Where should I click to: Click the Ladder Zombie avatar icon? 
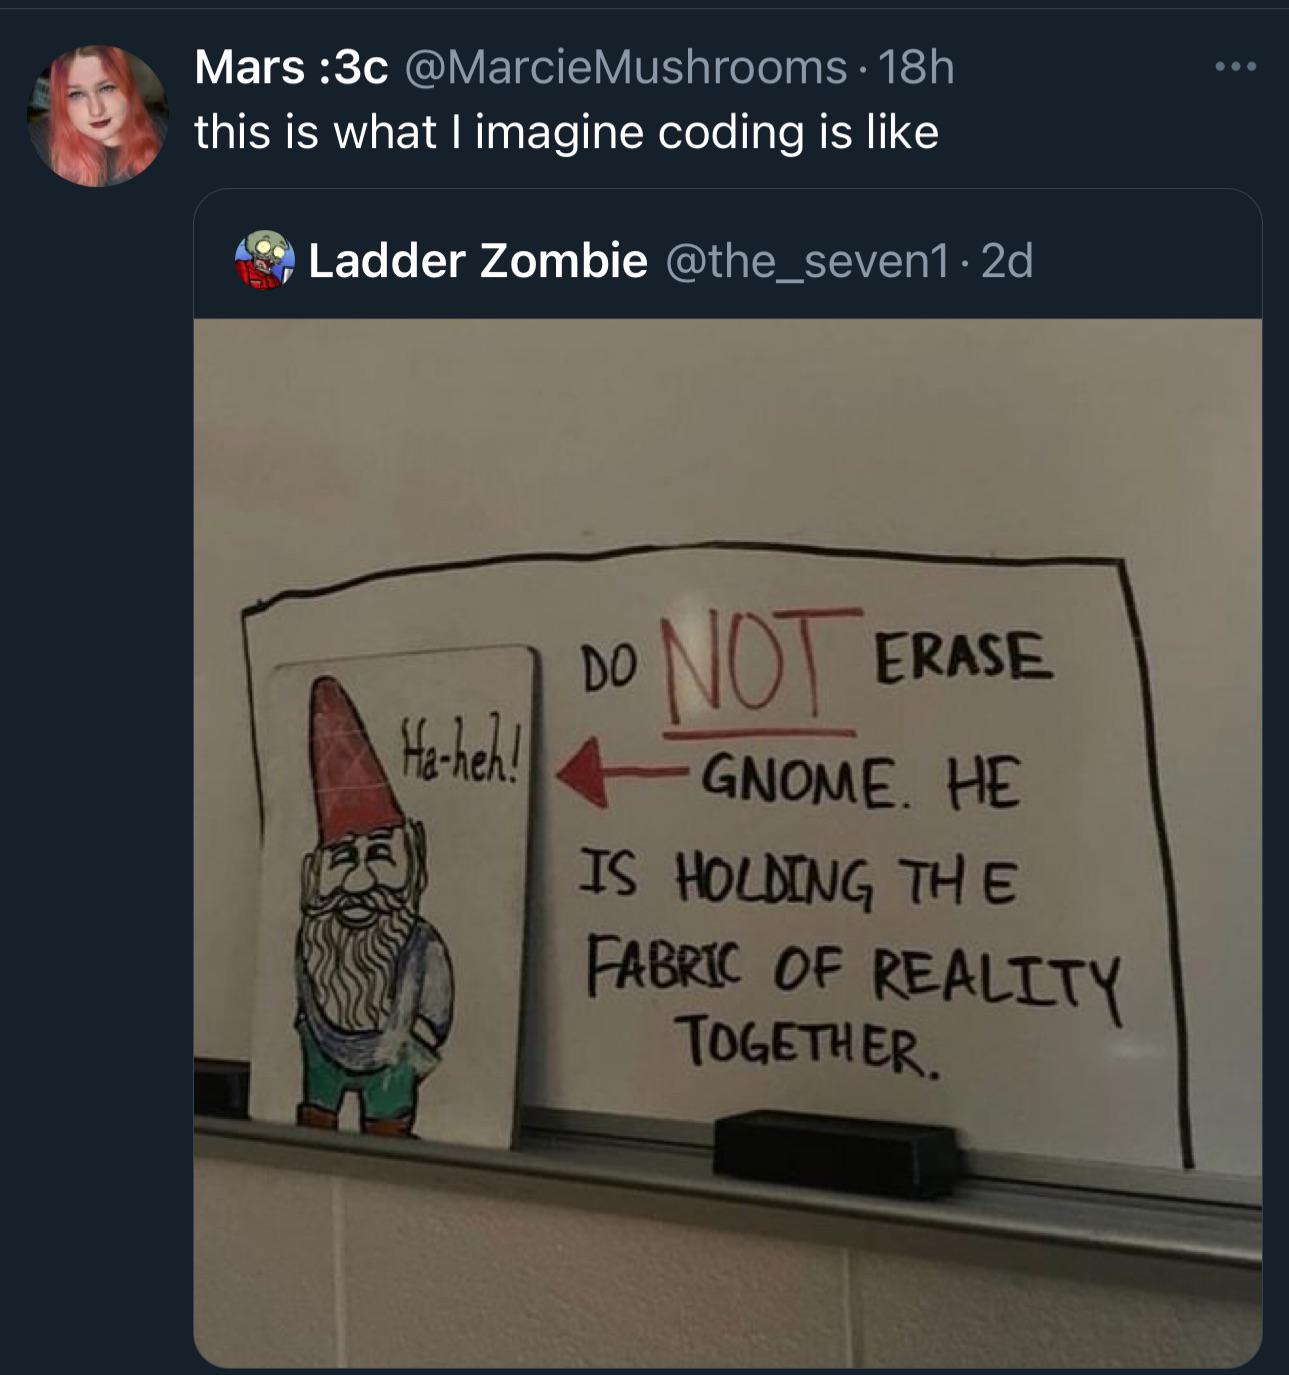pos(264,260)
